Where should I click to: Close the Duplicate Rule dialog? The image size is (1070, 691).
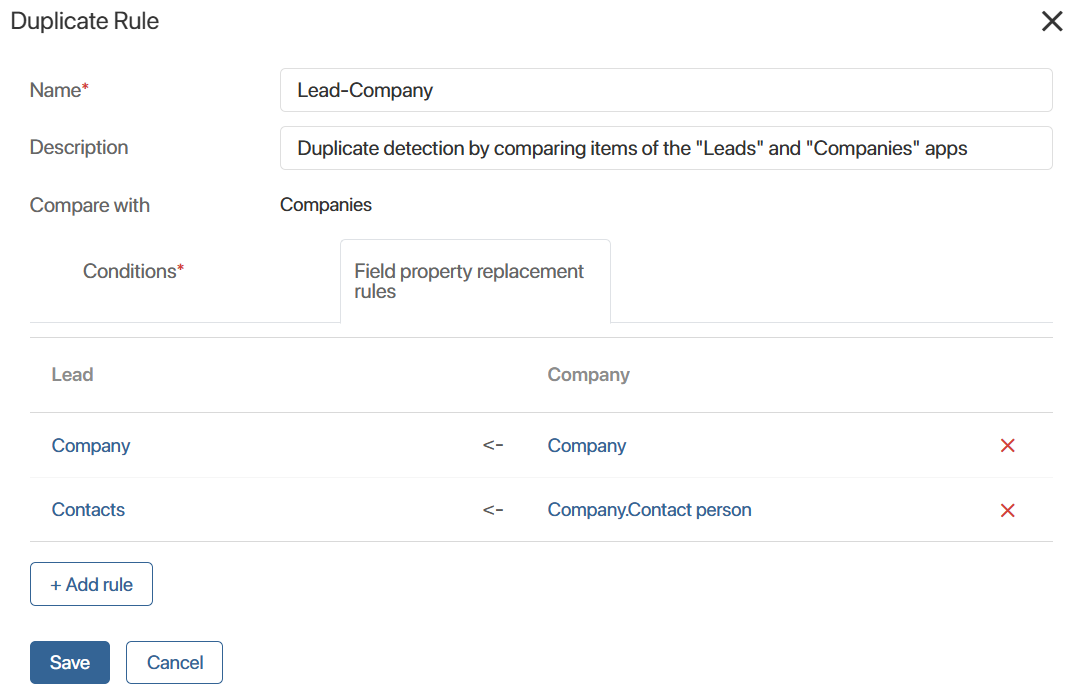point(1051,20)
